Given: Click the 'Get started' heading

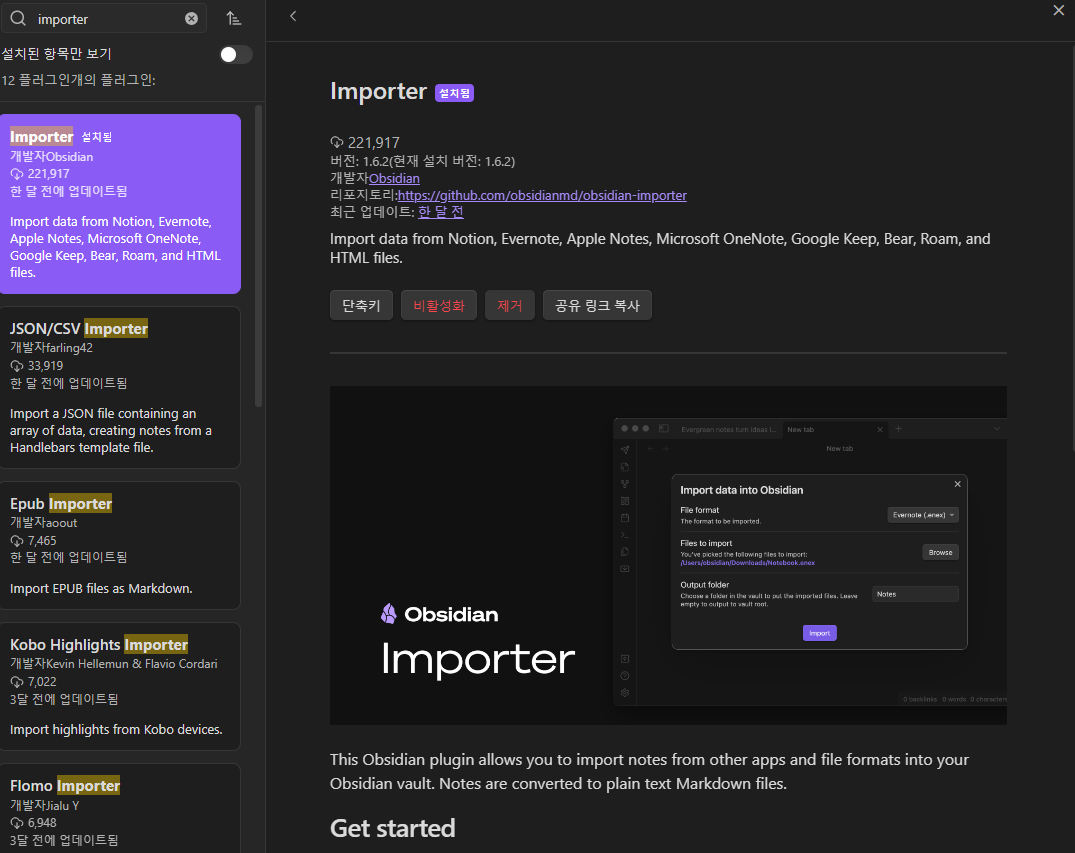Looking at the screenshot, I should (x=392, y=828).
